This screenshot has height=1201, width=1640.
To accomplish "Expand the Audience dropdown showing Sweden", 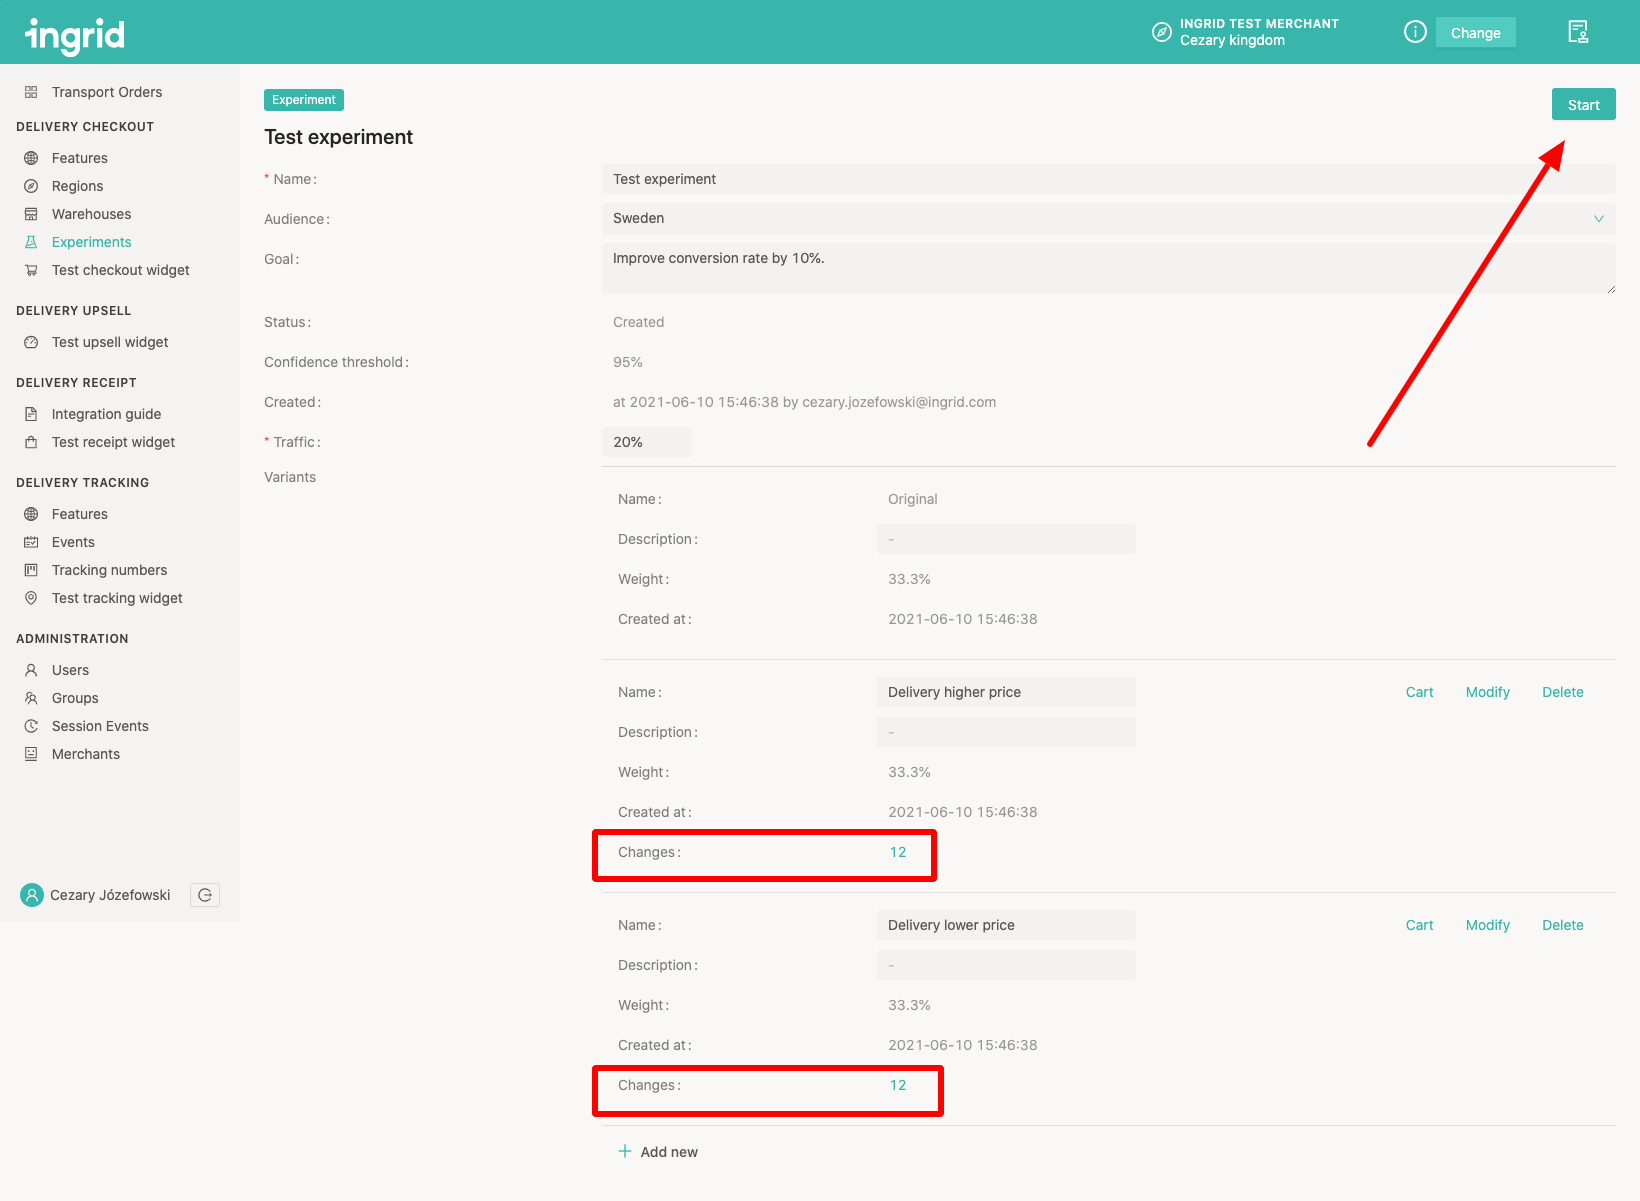I will [1108, 219].
